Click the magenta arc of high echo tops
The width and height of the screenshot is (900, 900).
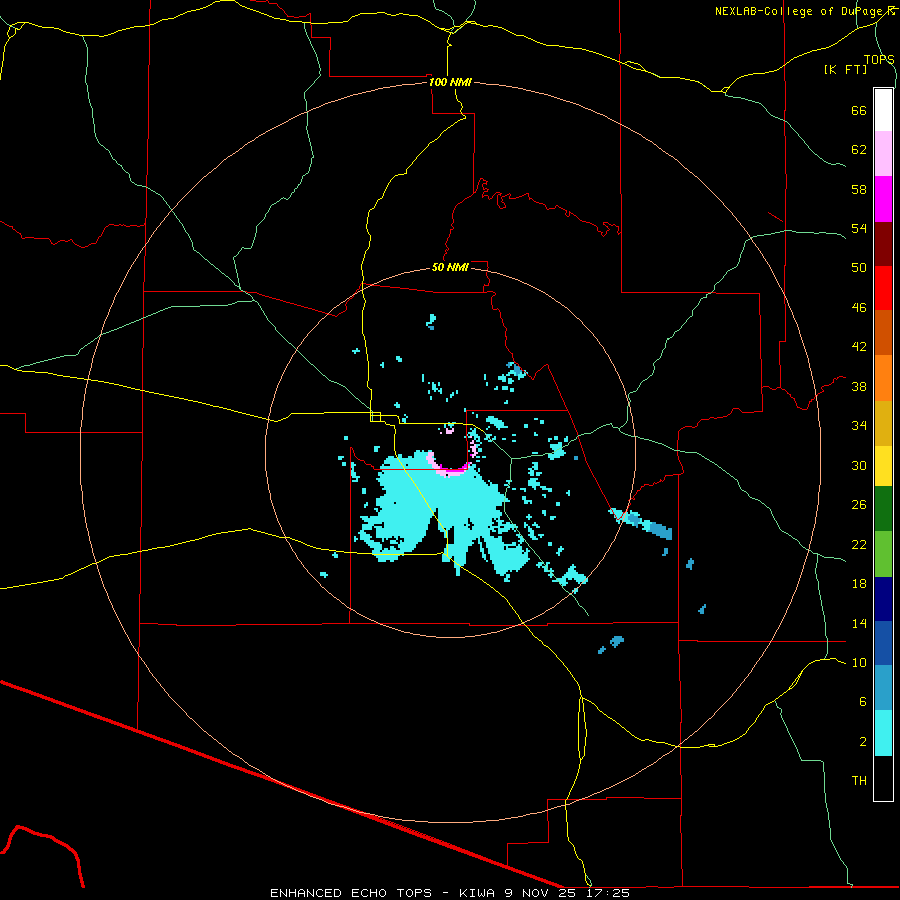[x=449, y=470]
